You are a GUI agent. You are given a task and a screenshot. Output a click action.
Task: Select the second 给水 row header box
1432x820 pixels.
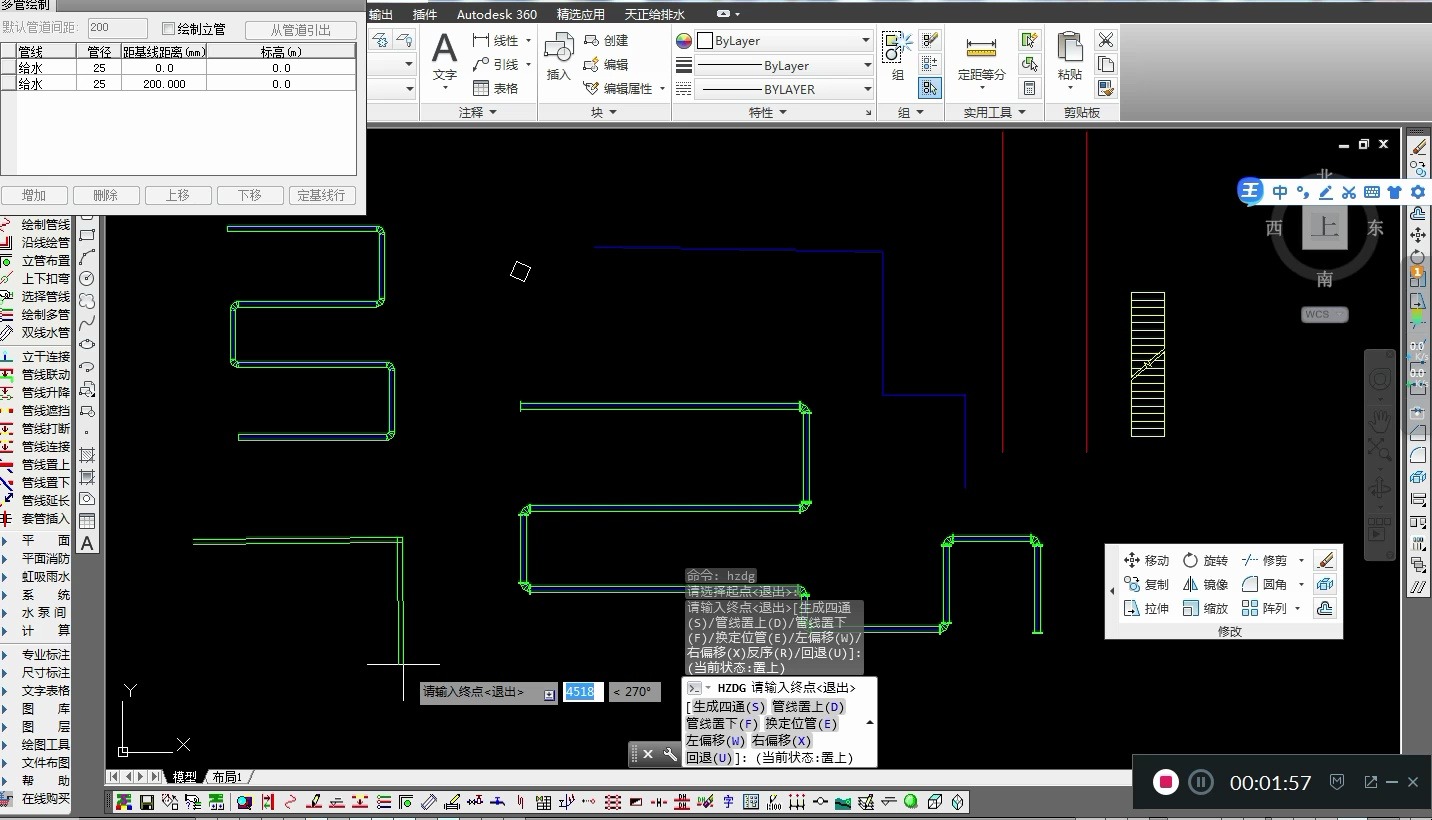click(8, 84)
